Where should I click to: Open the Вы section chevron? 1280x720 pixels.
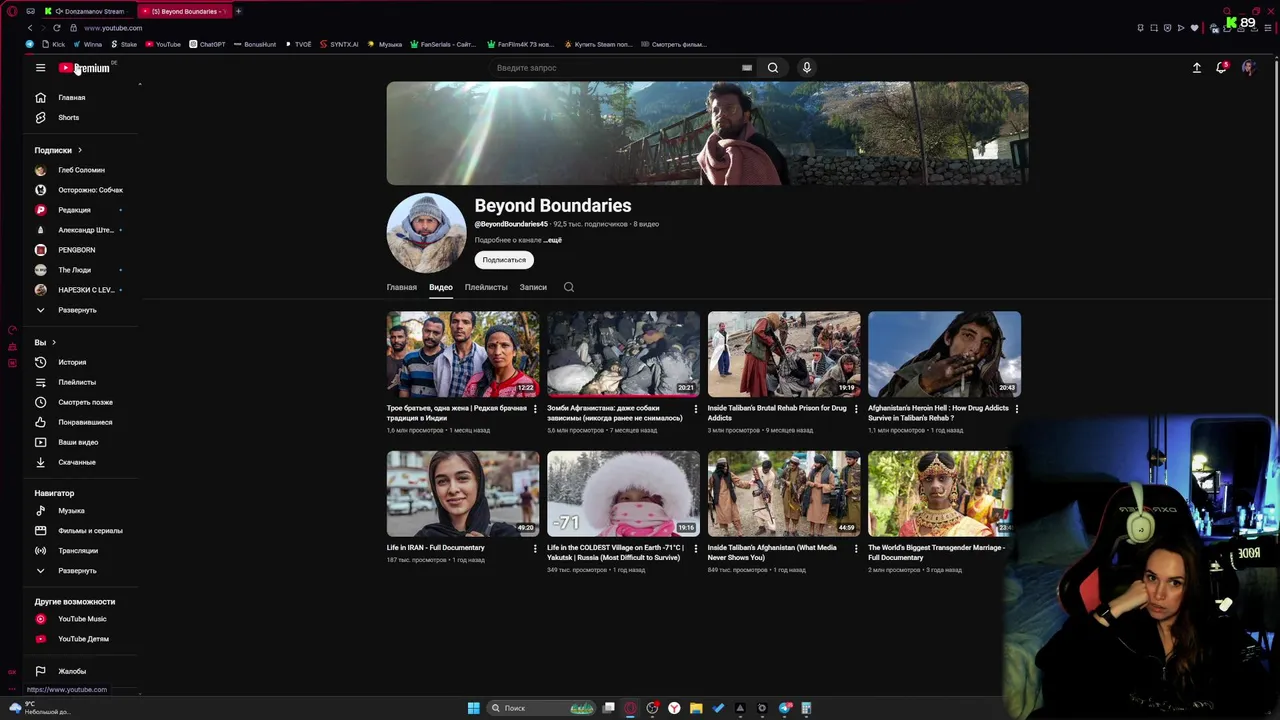tap(54, 342)
